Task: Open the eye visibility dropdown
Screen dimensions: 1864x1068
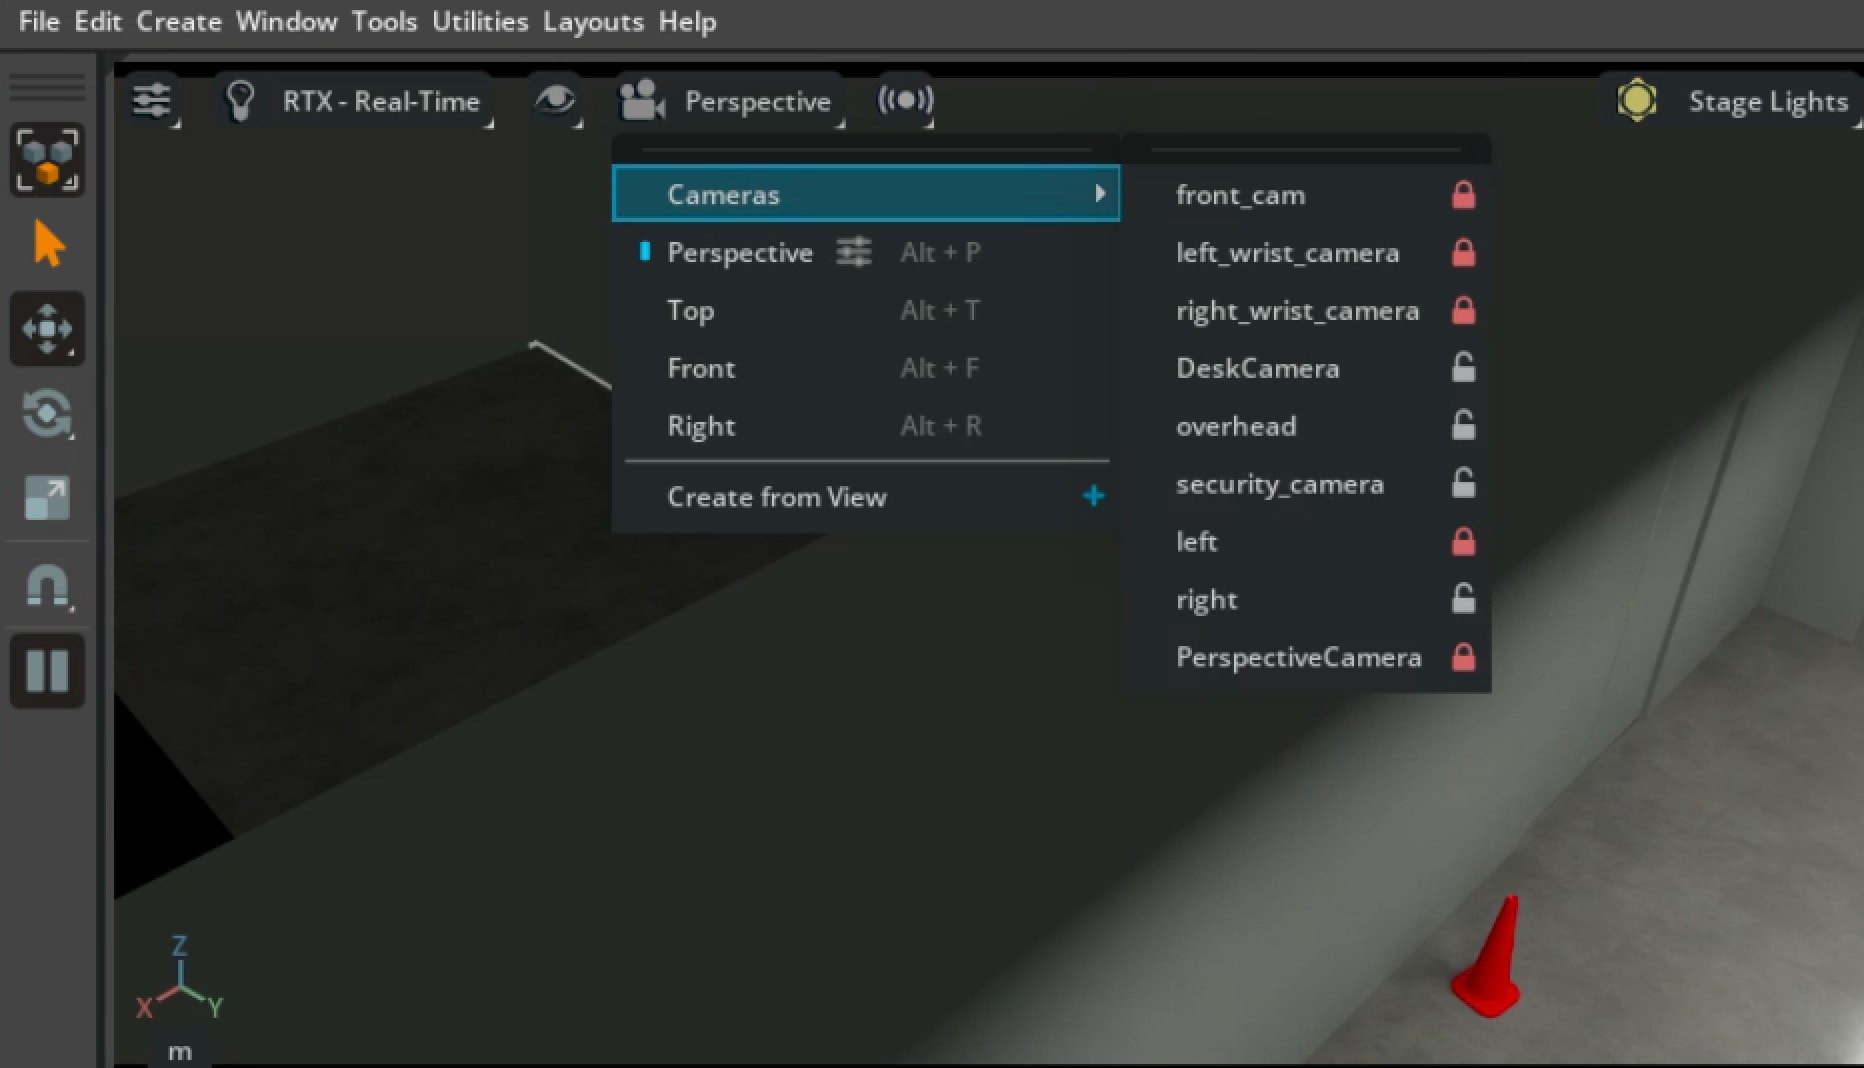Action: tap(556, 100)
